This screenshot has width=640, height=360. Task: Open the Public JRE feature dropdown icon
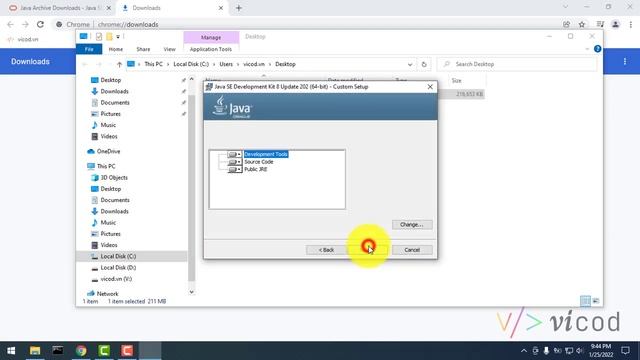234,169
